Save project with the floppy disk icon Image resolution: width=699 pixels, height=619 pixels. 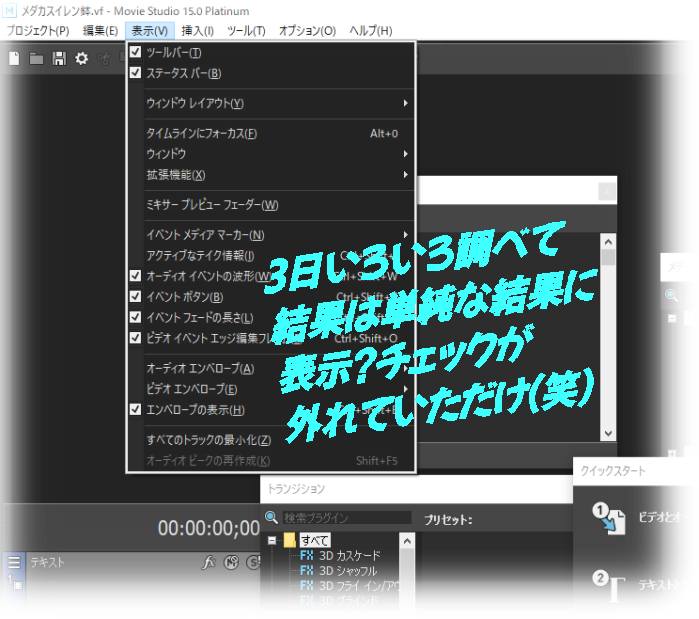tap(59, 58)
